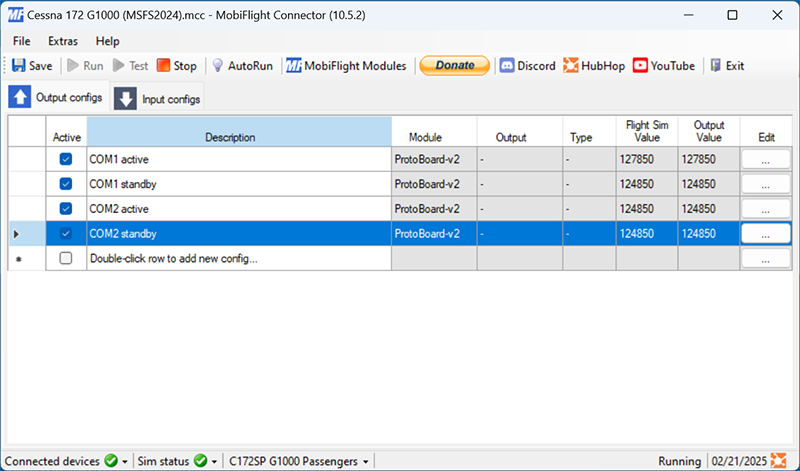The image size is (800, 471).
Task: Click the yellow Donate button
Action: coord(455,65)
